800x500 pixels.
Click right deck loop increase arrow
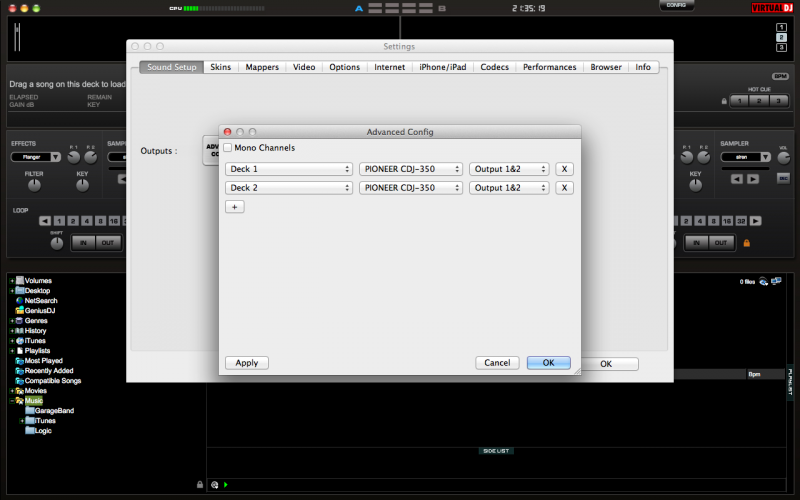tap(756, 221)
